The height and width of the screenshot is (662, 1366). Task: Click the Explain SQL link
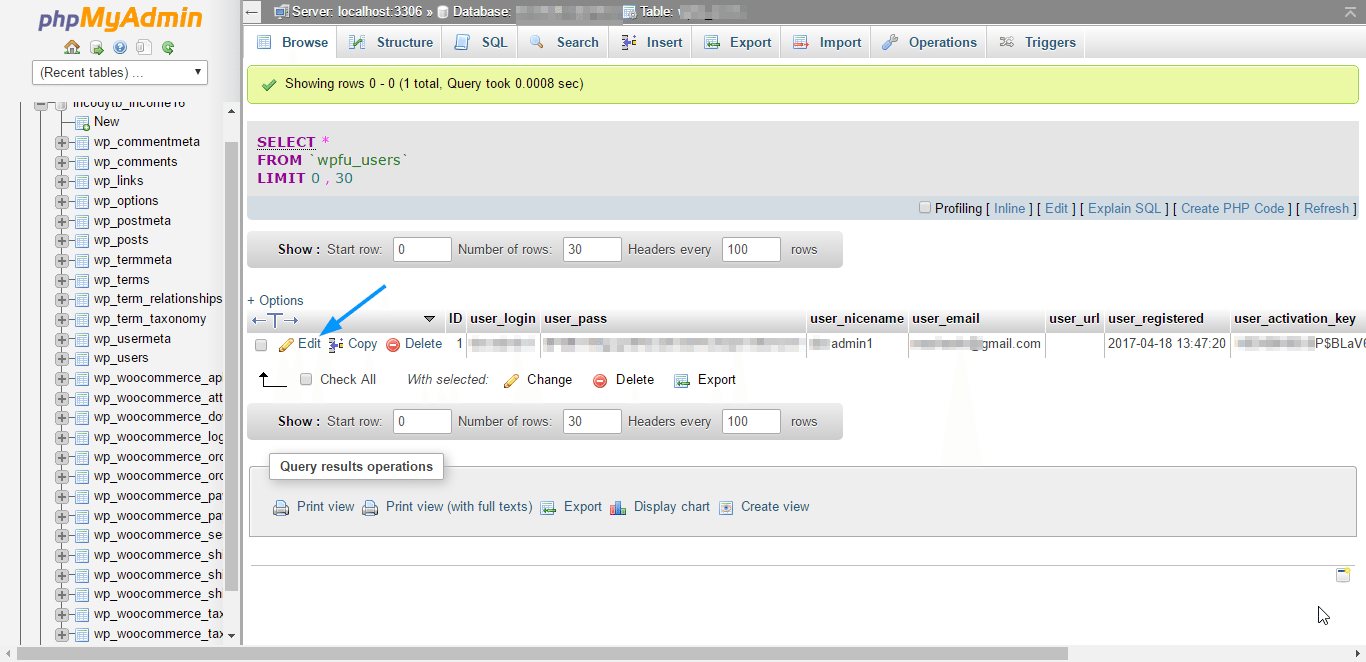pos(1124,208)
